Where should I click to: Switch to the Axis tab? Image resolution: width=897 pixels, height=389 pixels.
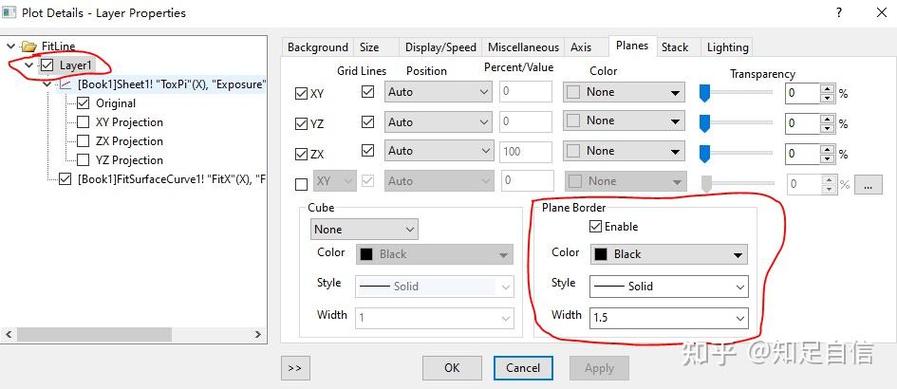coord(581,47)
